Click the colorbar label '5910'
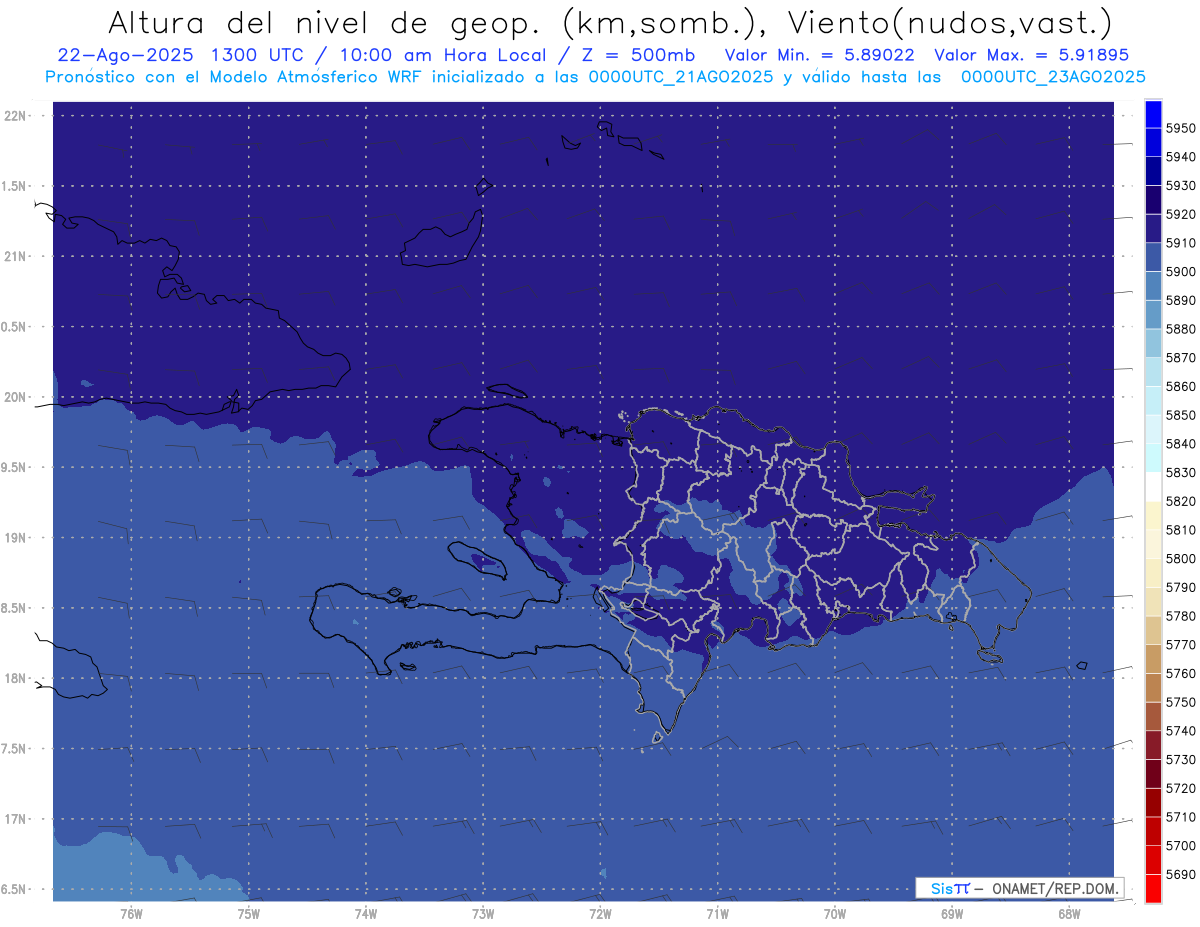Image resolution: width=1200 pixels, height=927 pixels. pos(1180,243)
